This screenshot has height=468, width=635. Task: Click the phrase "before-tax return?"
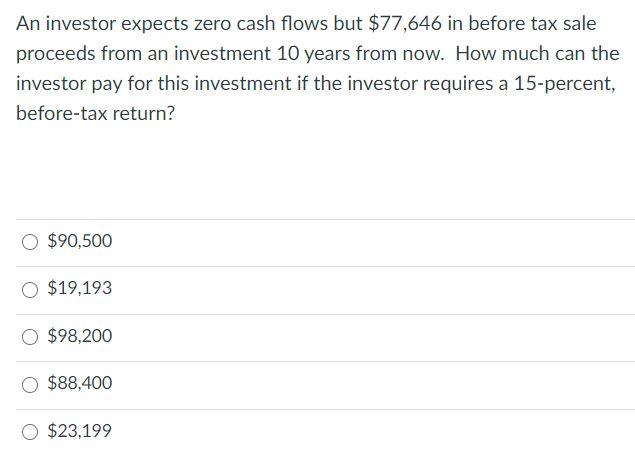pos(95,113)
